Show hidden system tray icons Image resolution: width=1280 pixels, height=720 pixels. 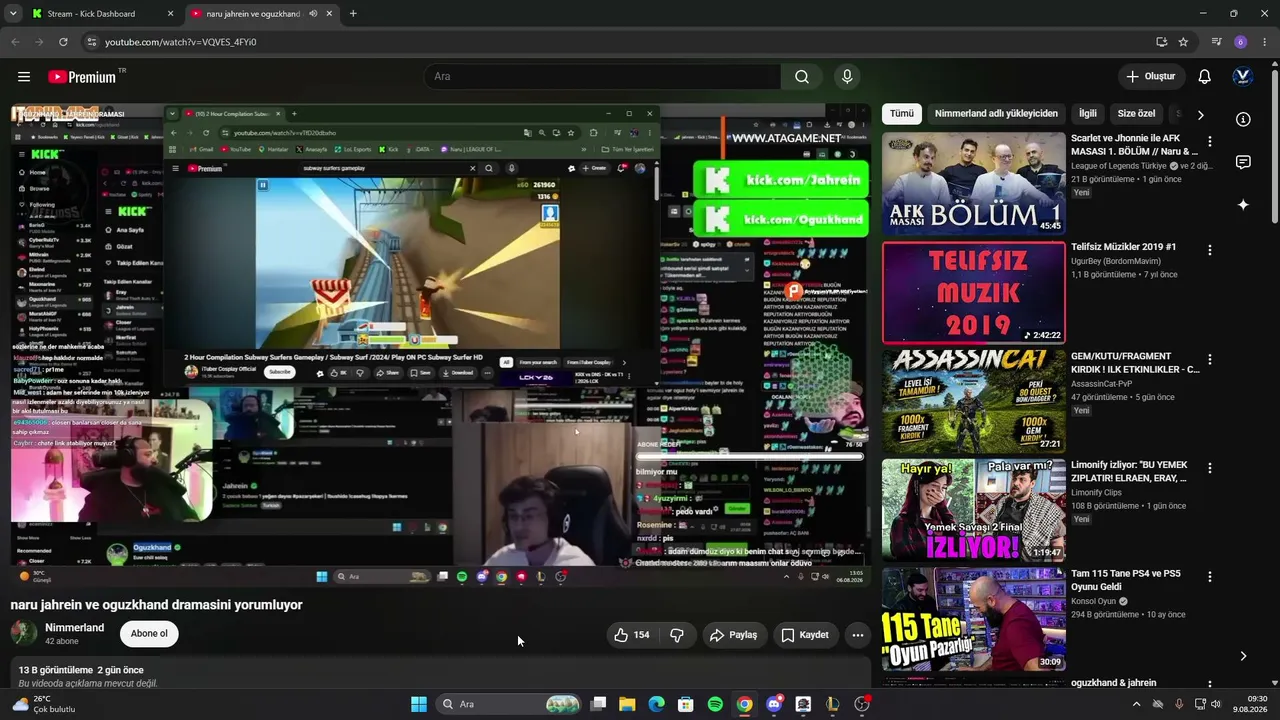pos(1136,704)
